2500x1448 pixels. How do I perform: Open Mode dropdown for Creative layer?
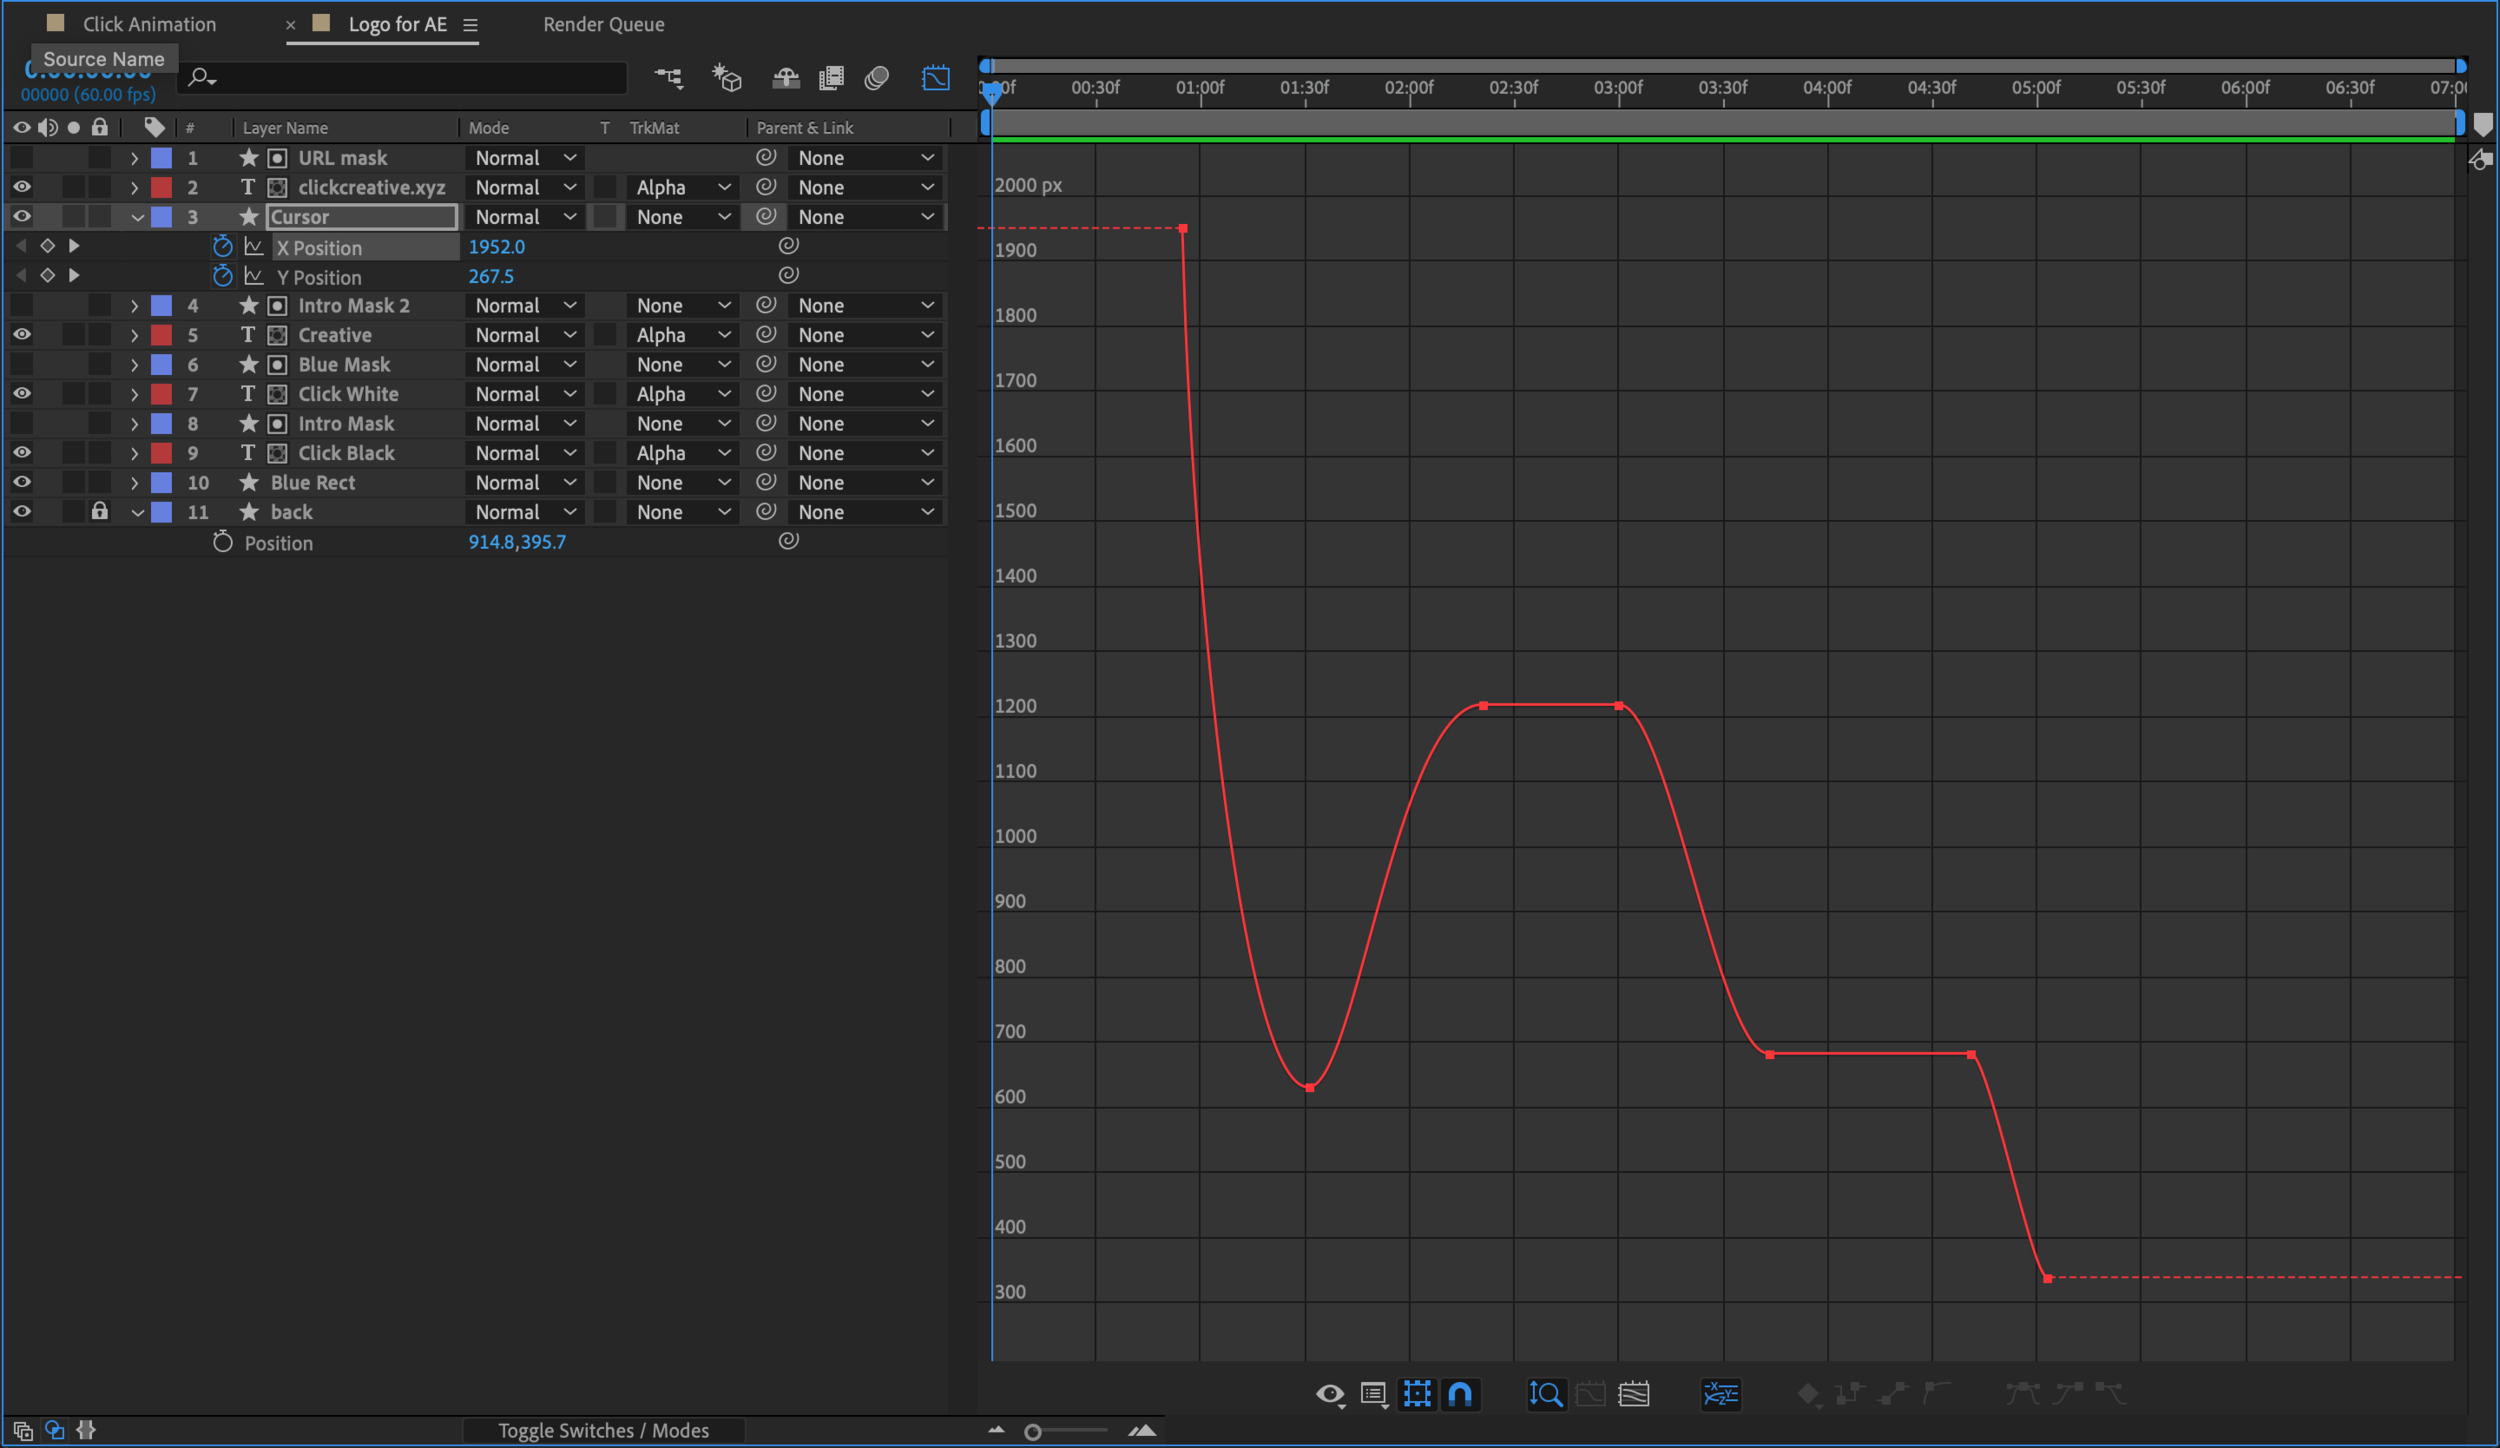[x=526, y=335]
